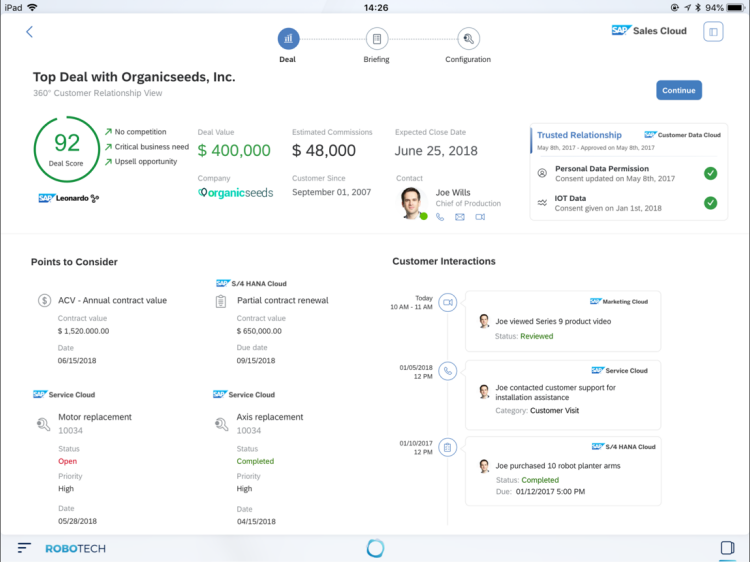Screen dimensions: 750x562
Task: Click the 'Reviewed' status text
Action: 537,336
